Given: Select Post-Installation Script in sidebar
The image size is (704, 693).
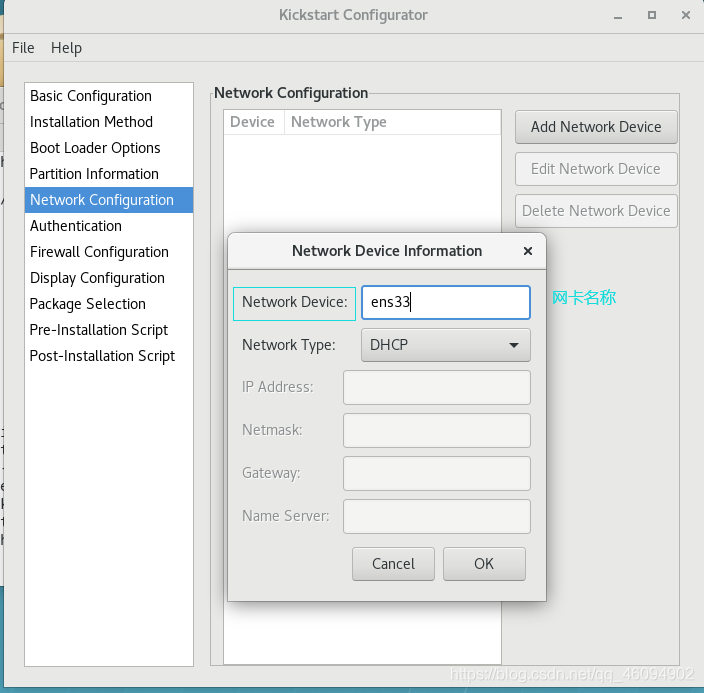Looking at the screenshot, I should (x=109, y=356).
